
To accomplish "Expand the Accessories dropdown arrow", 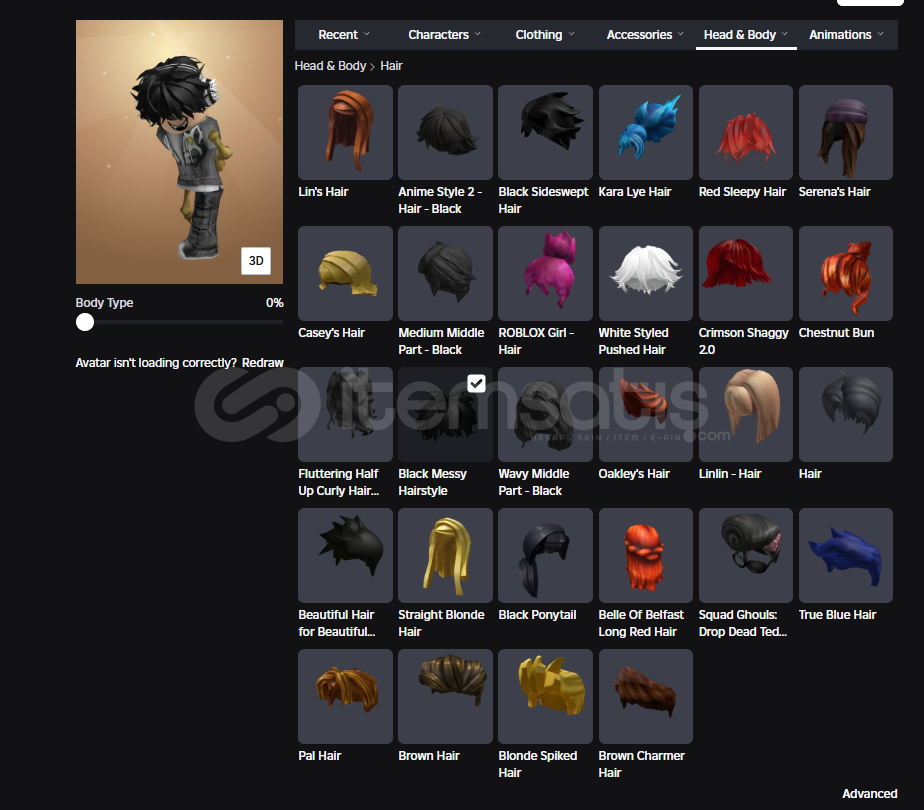I will pos(681,34).
